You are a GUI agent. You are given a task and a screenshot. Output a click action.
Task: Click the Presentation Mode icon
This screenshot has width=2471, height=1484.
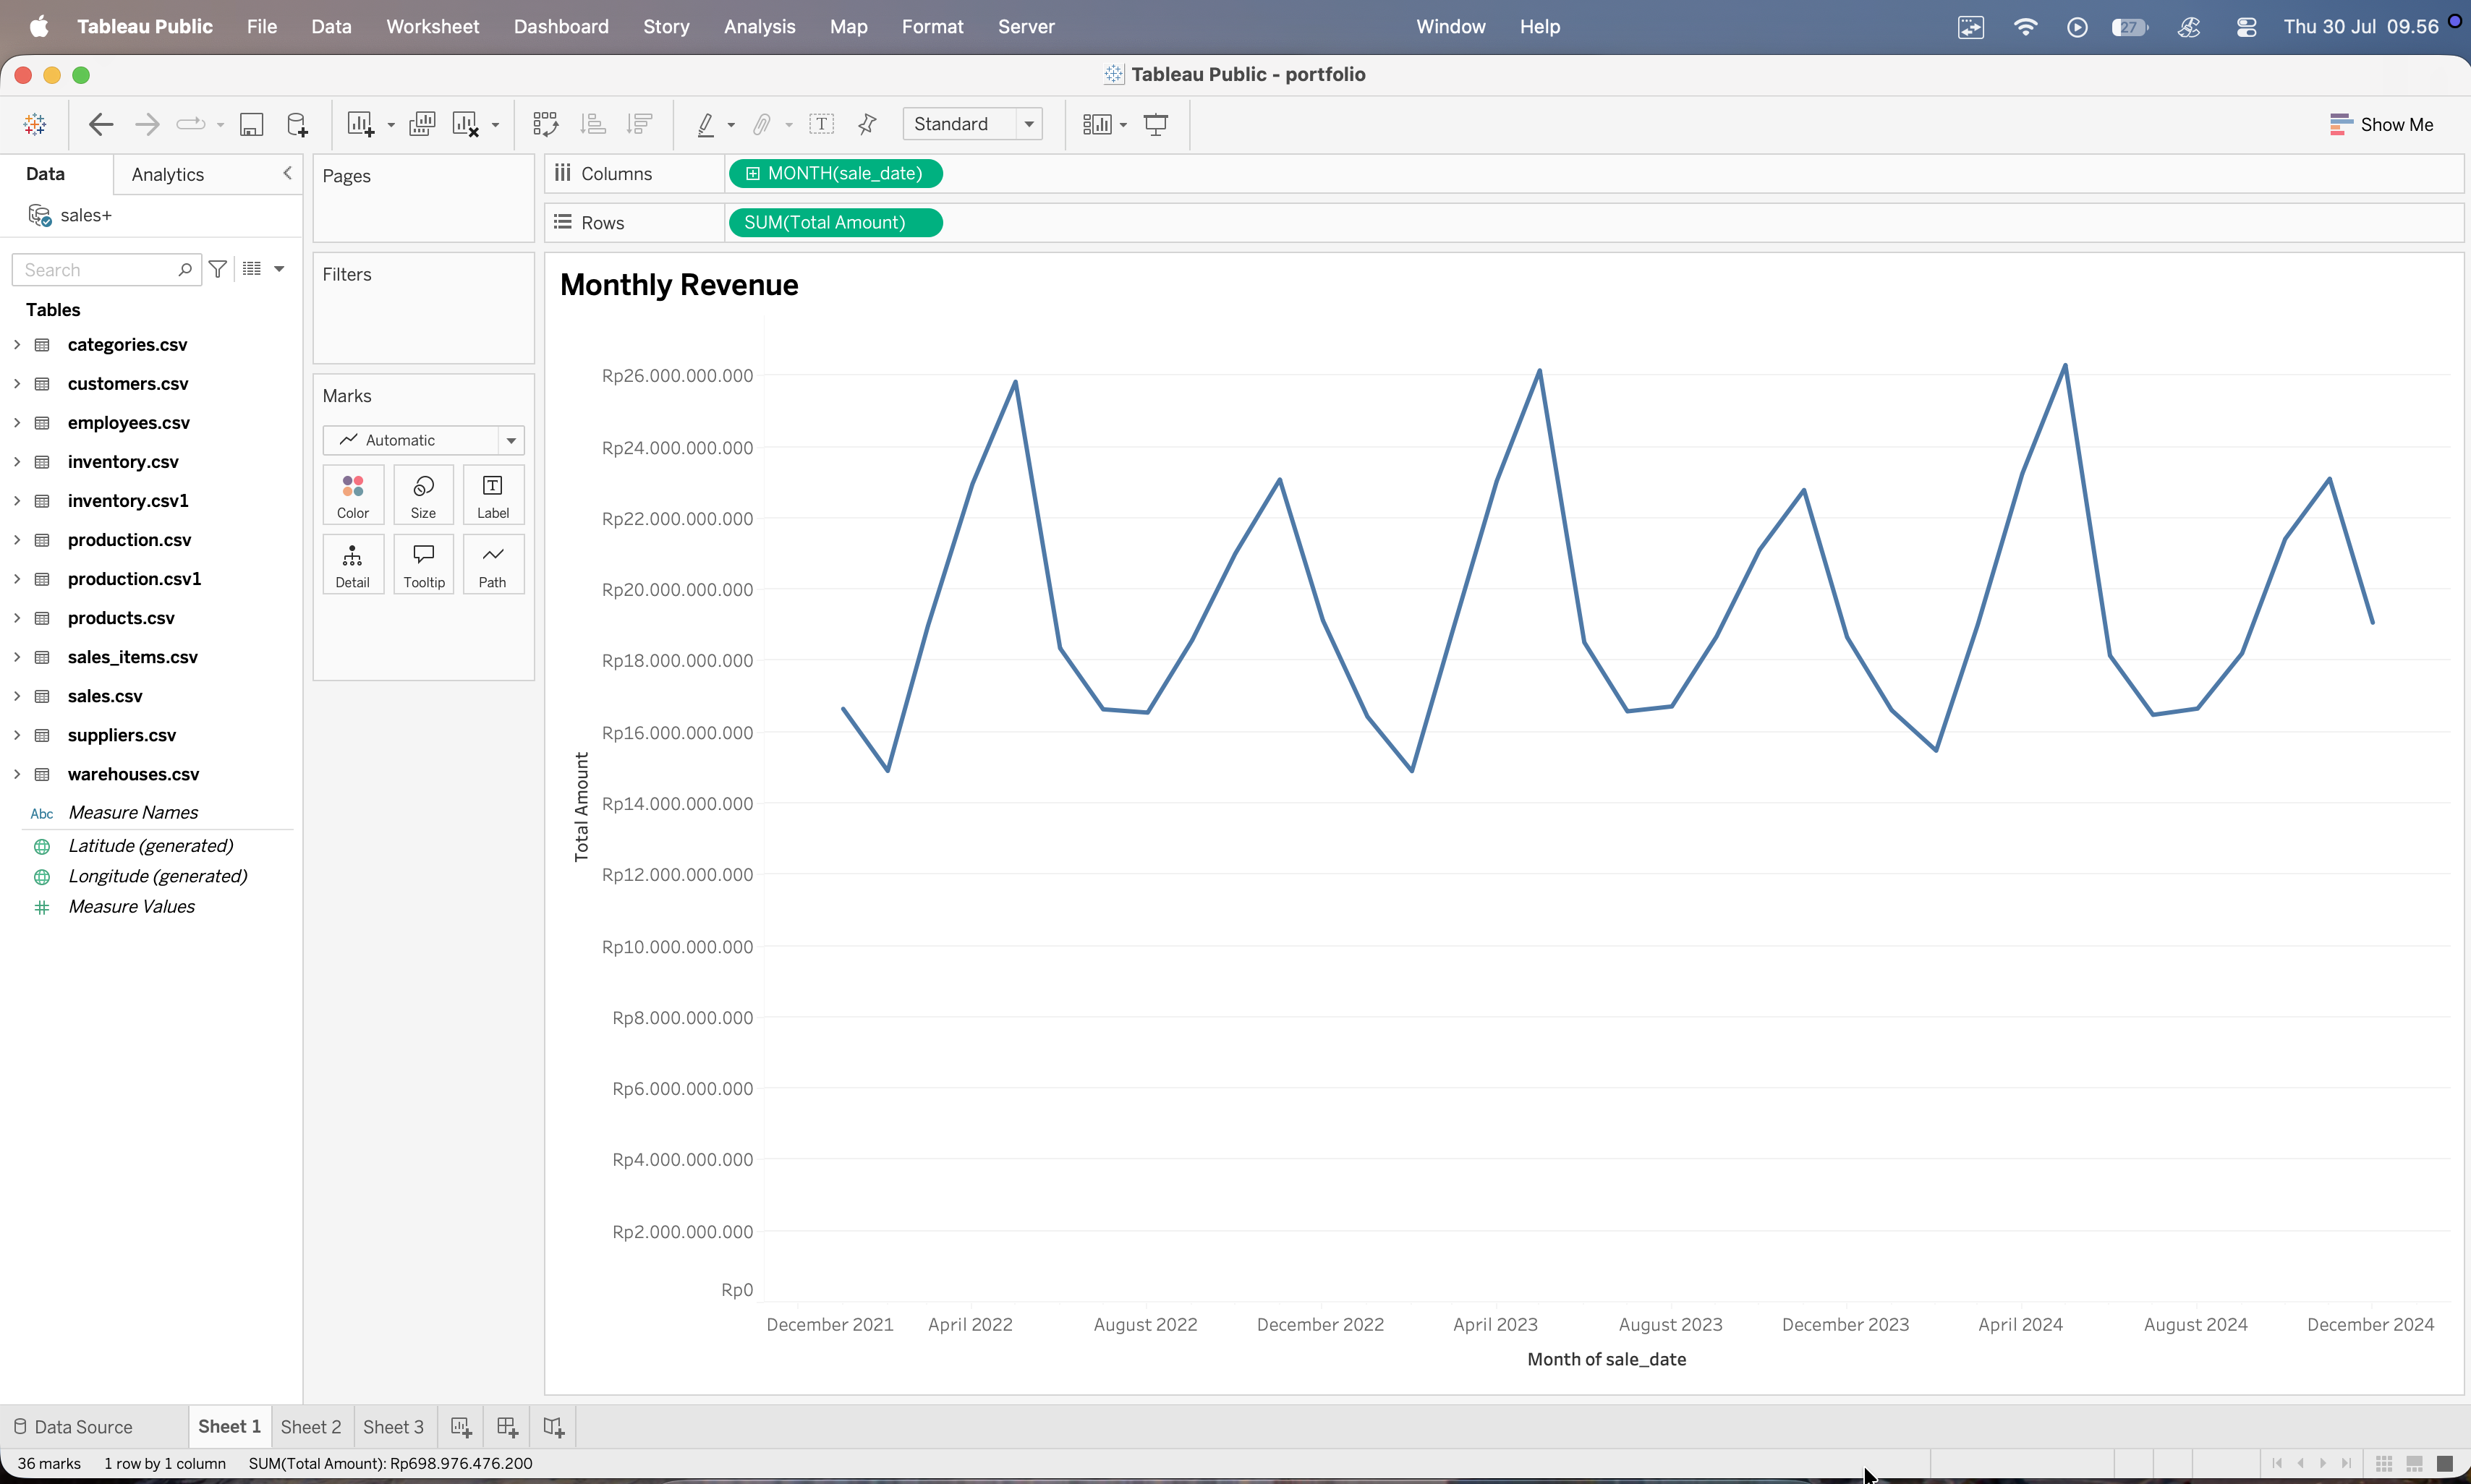point(1156,124)
